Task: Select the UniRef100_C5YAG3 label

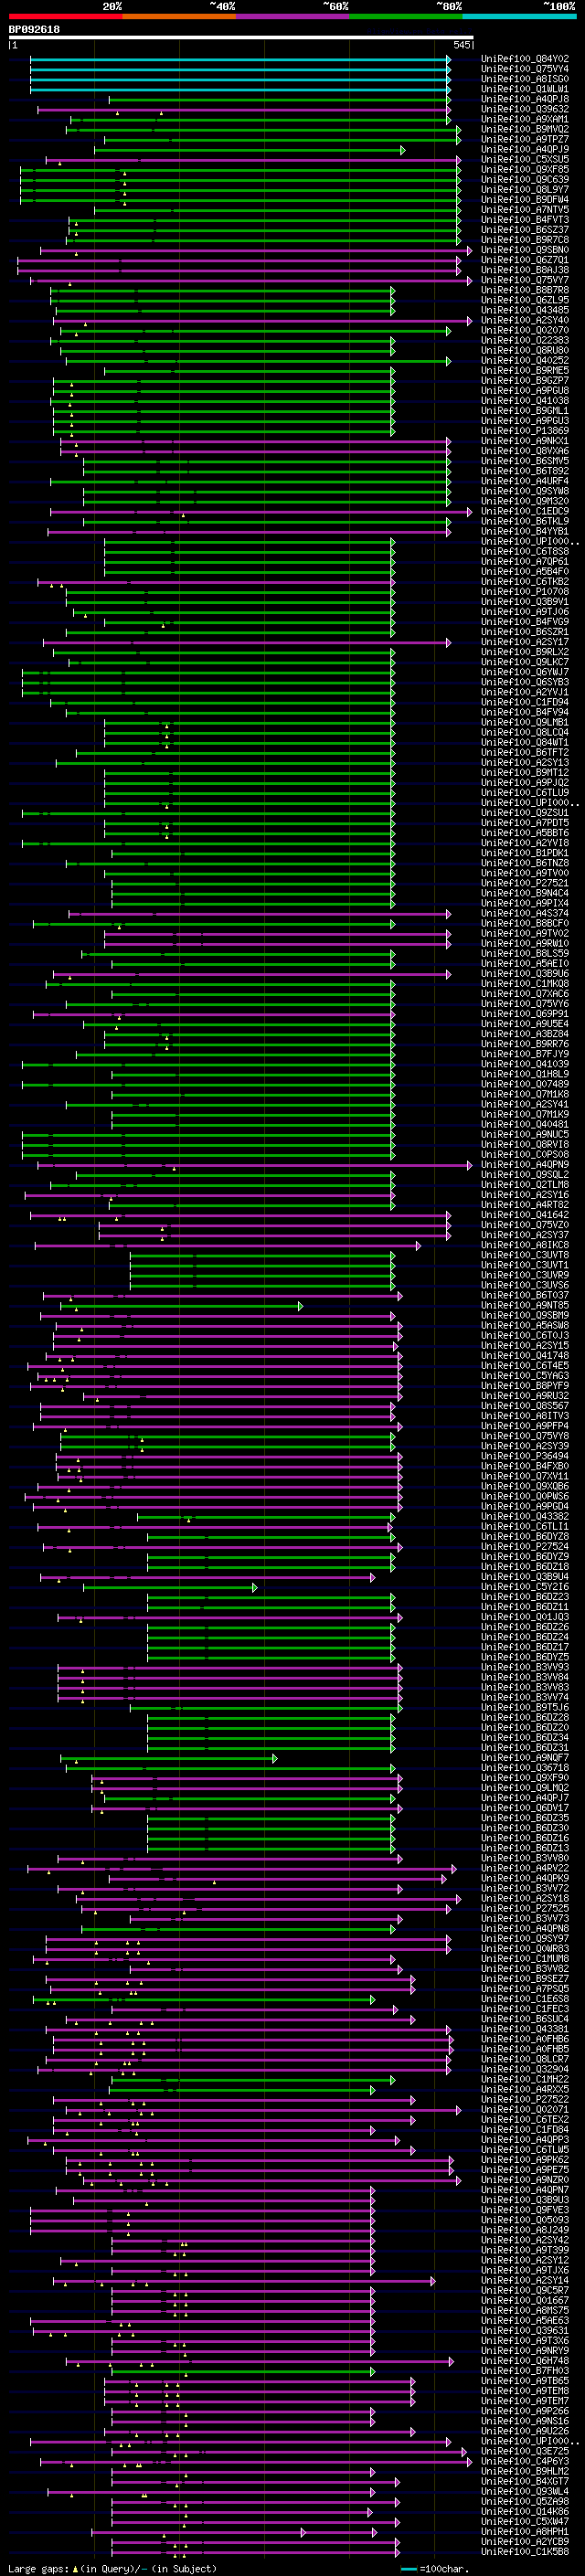Action: pos(525,1376)
